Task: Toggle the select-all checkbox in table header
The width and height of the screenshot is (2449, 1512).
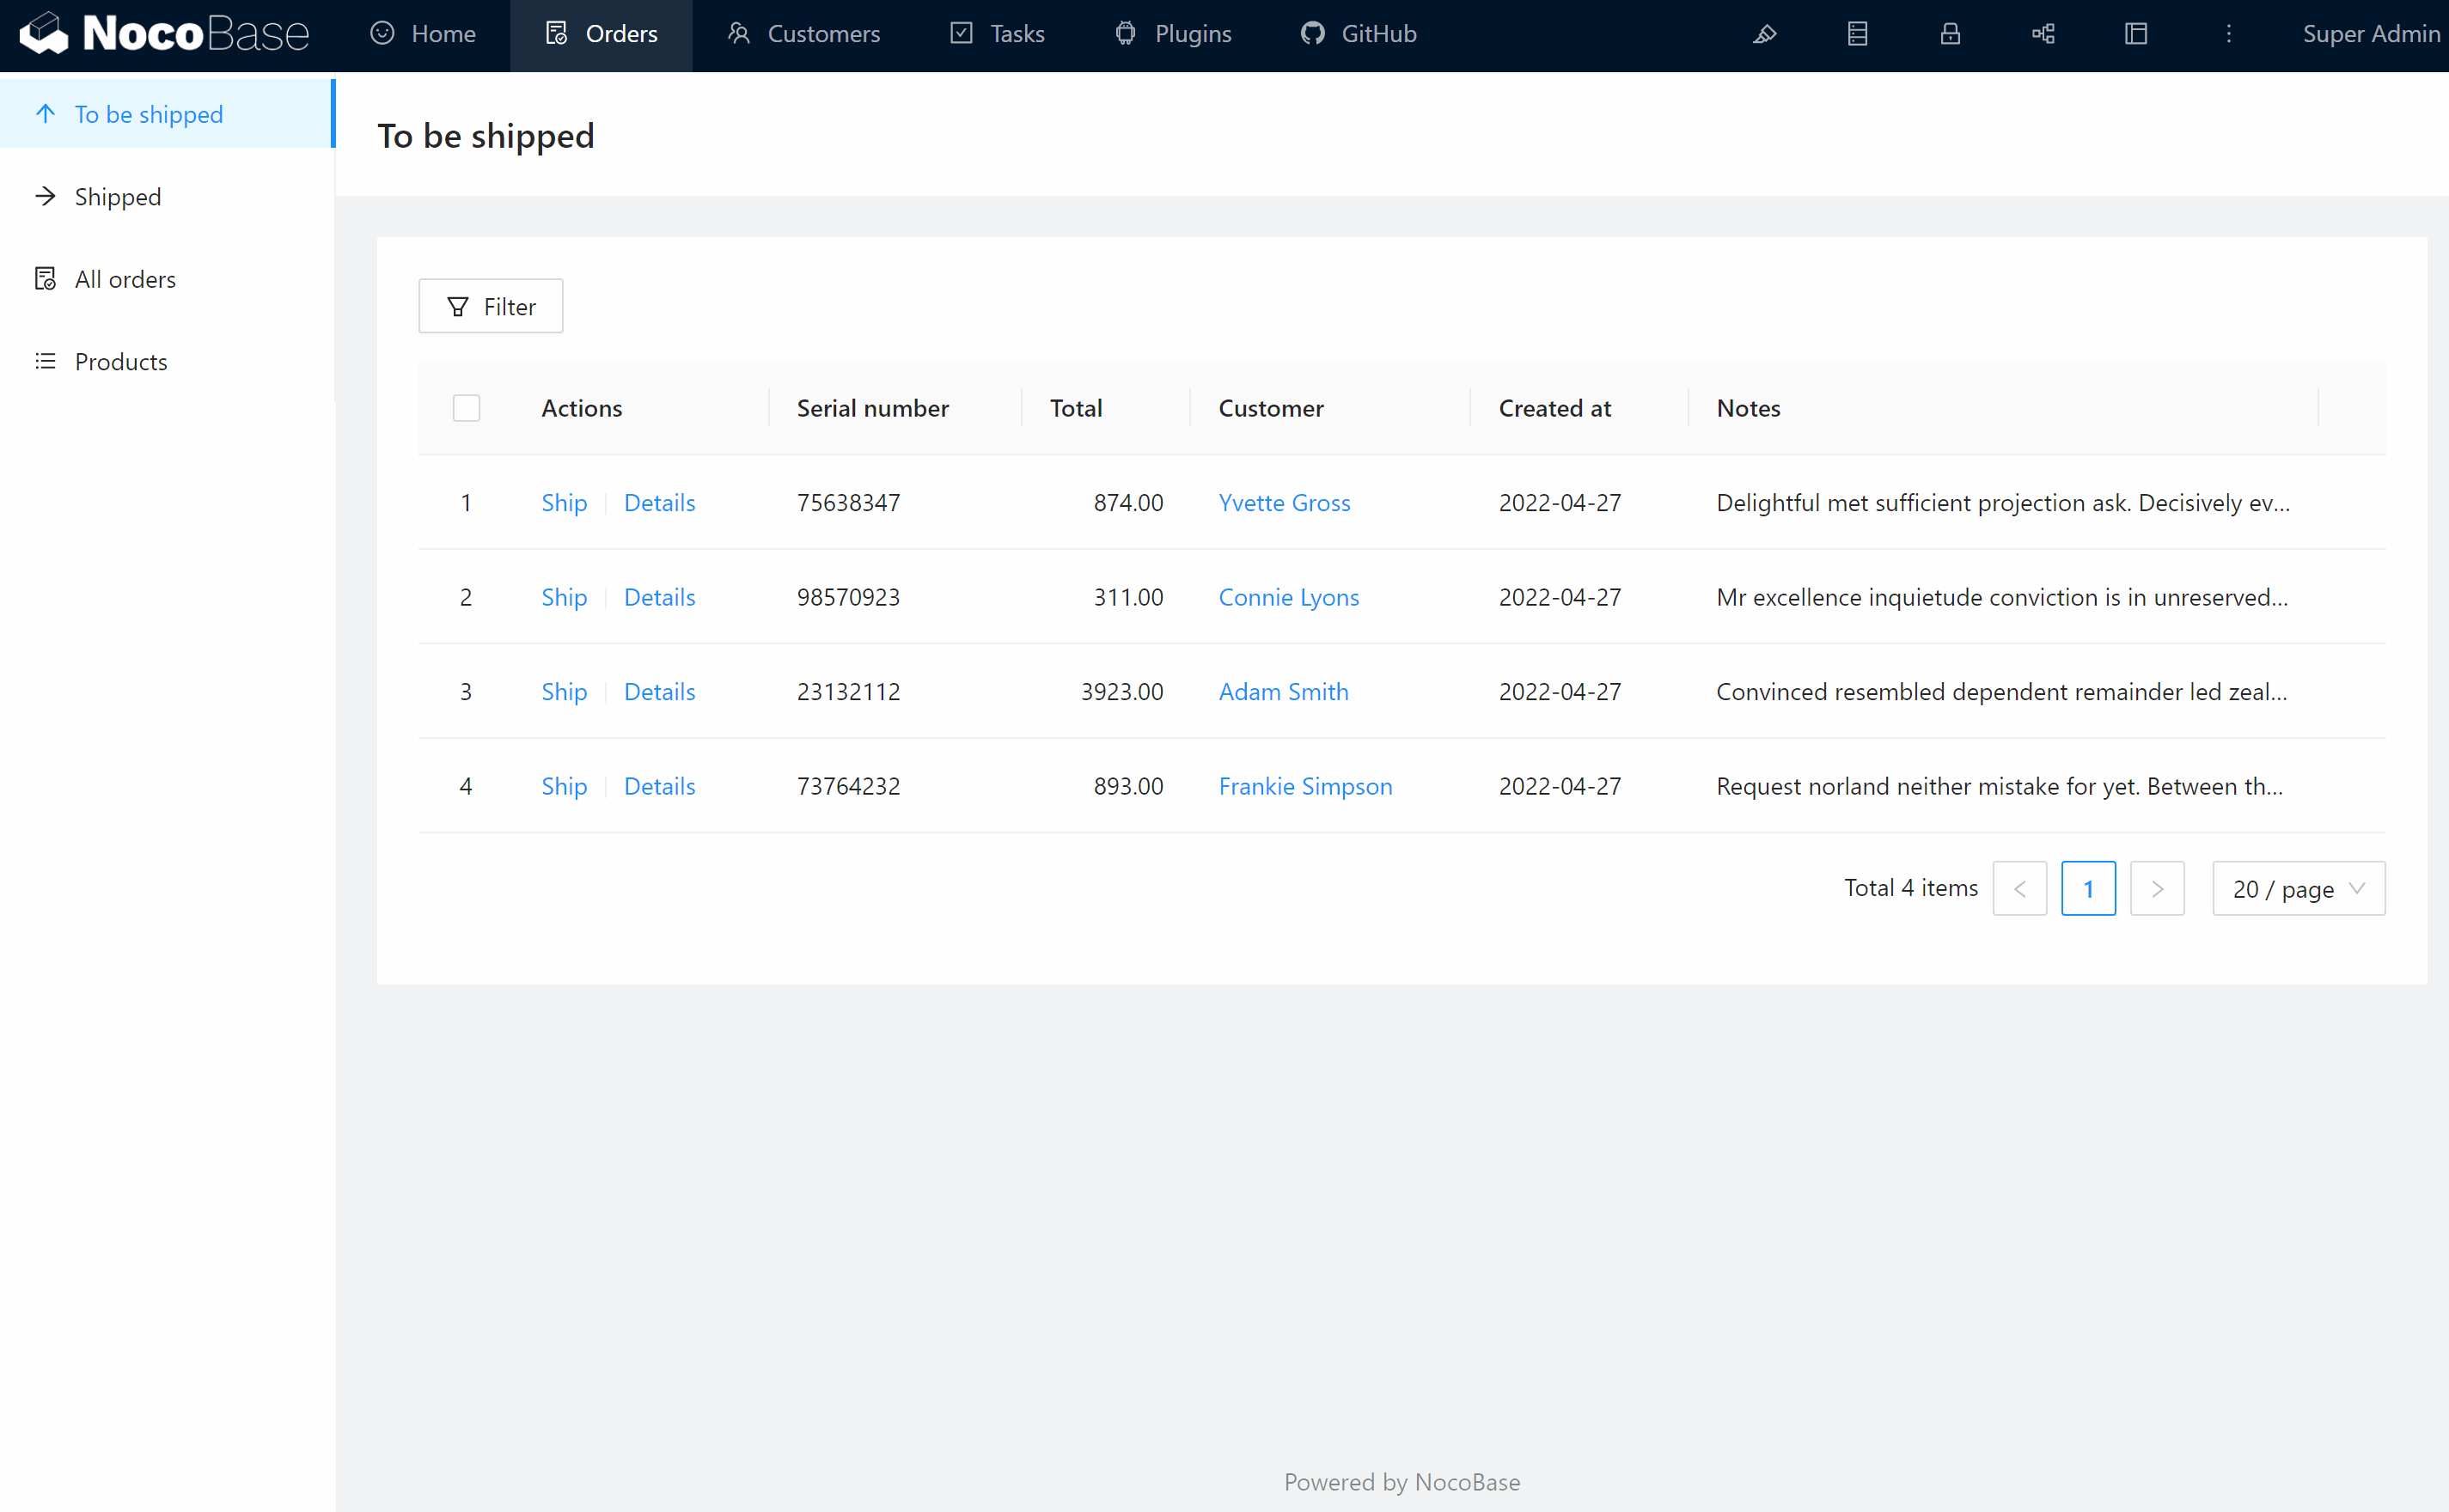Action: click(x=466, y=407)
